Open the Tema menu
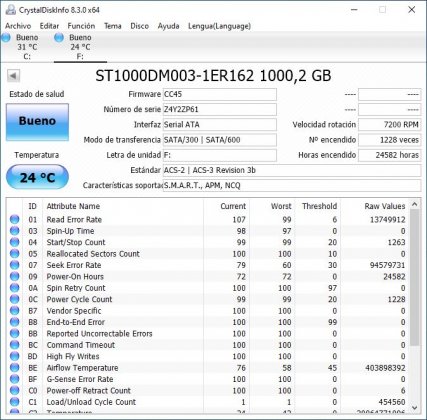Image resolution: width=427 pixels, height=420 pixels. [x=113, y=26]
